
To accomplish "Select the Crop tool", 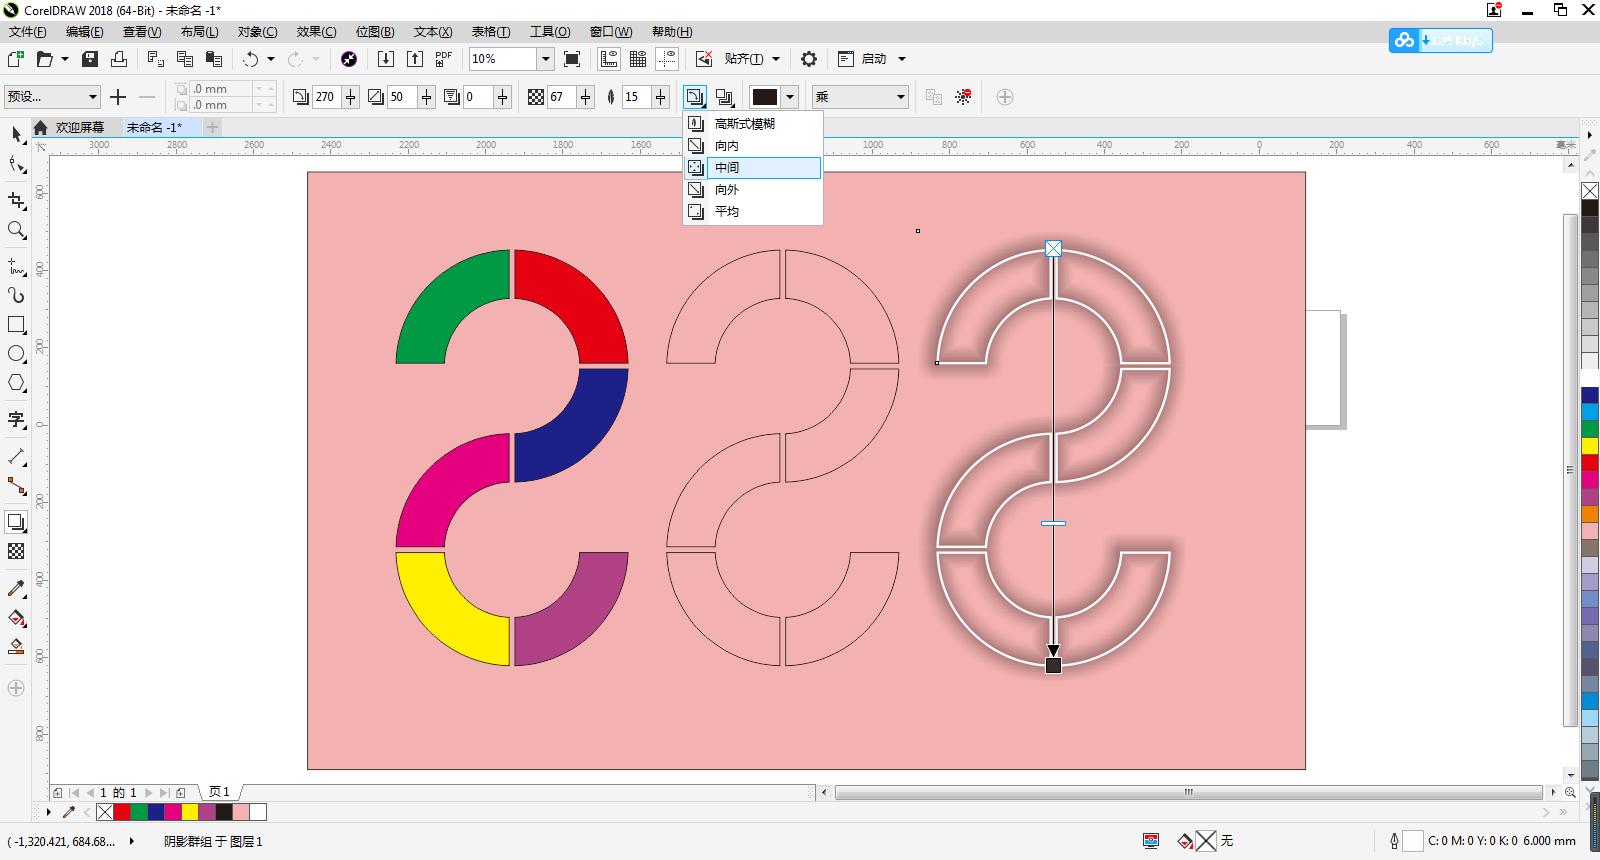I will click(16, 201).
